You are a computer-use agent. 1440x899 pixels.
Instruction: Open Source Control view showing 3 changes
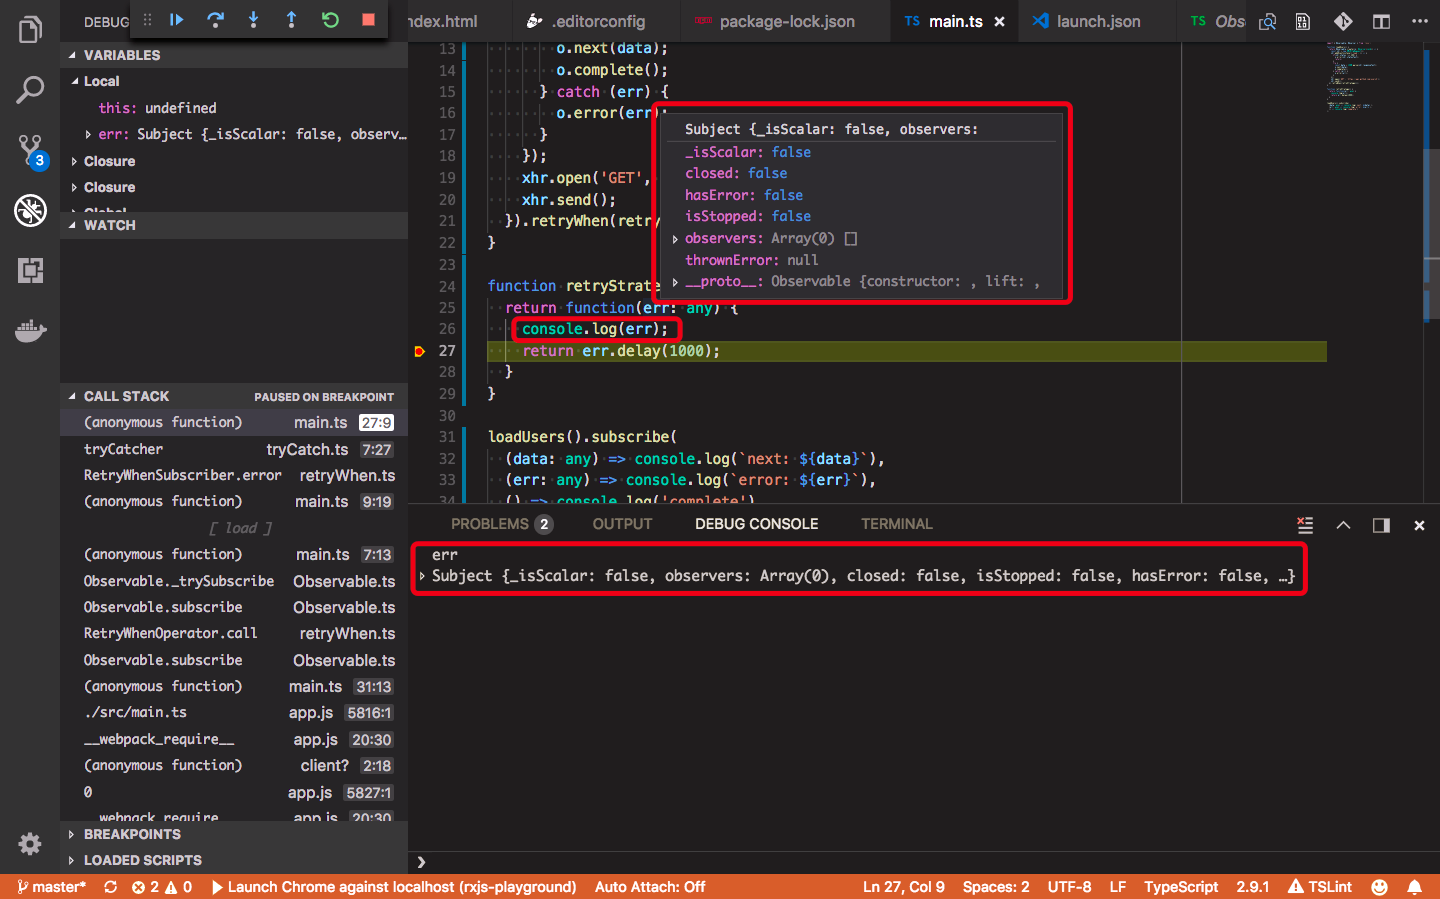pyautogui.click(x=30, y=150)
